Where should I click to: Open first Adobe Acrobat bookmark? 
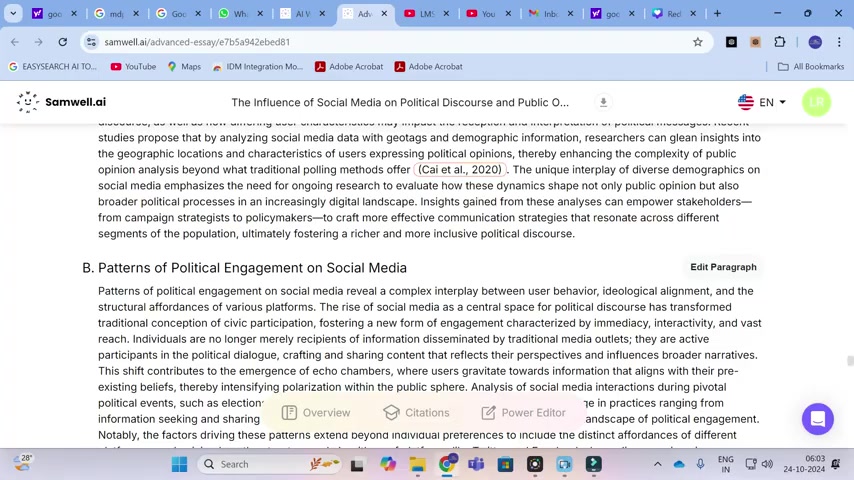(349, 66)
